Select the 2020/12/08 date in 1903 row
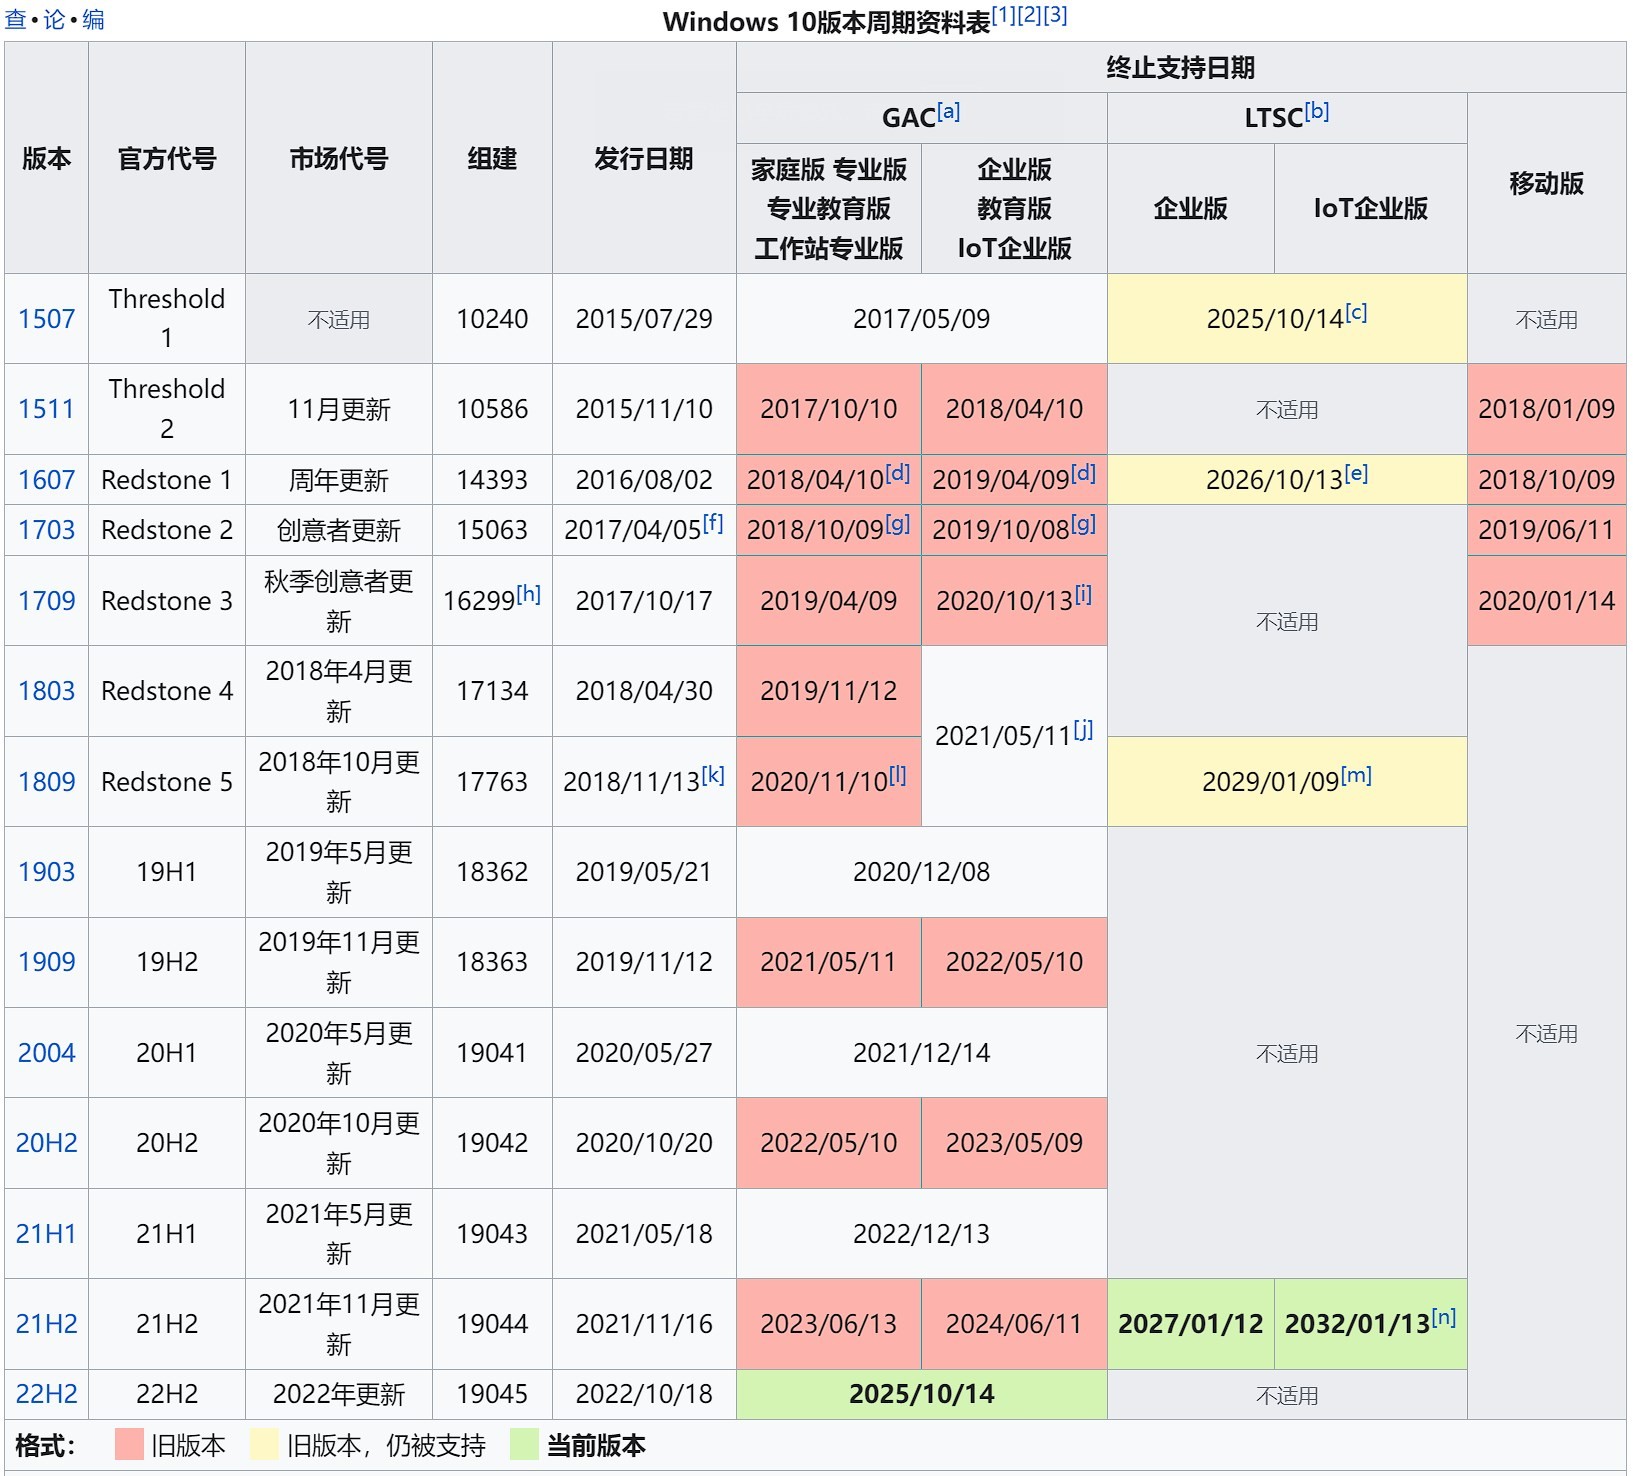Image resolution: width=1633 pixels, height=1476 pixels. pos(922,872)
